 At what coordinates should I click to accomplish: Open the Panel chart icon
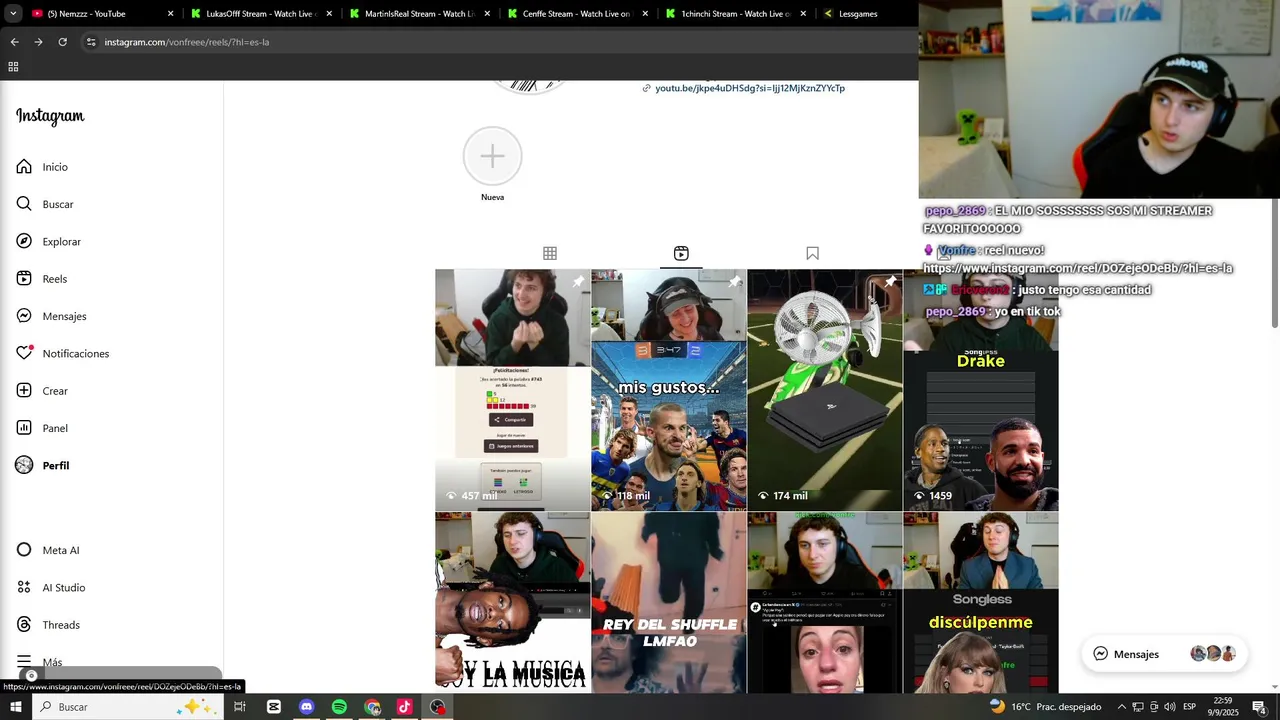24,428
